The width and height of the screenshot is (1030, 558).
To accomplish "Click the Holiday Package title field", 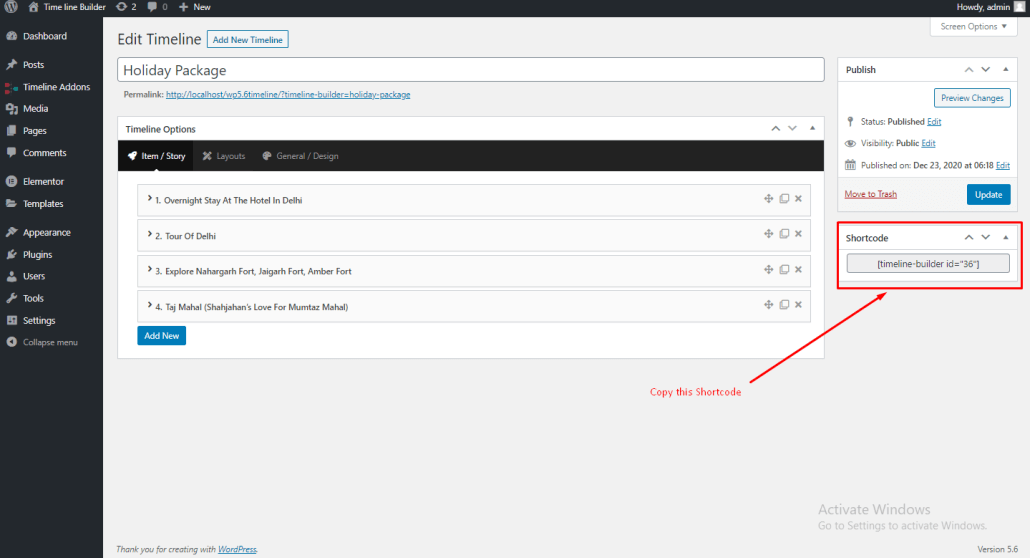I will [x=470, y=70].
